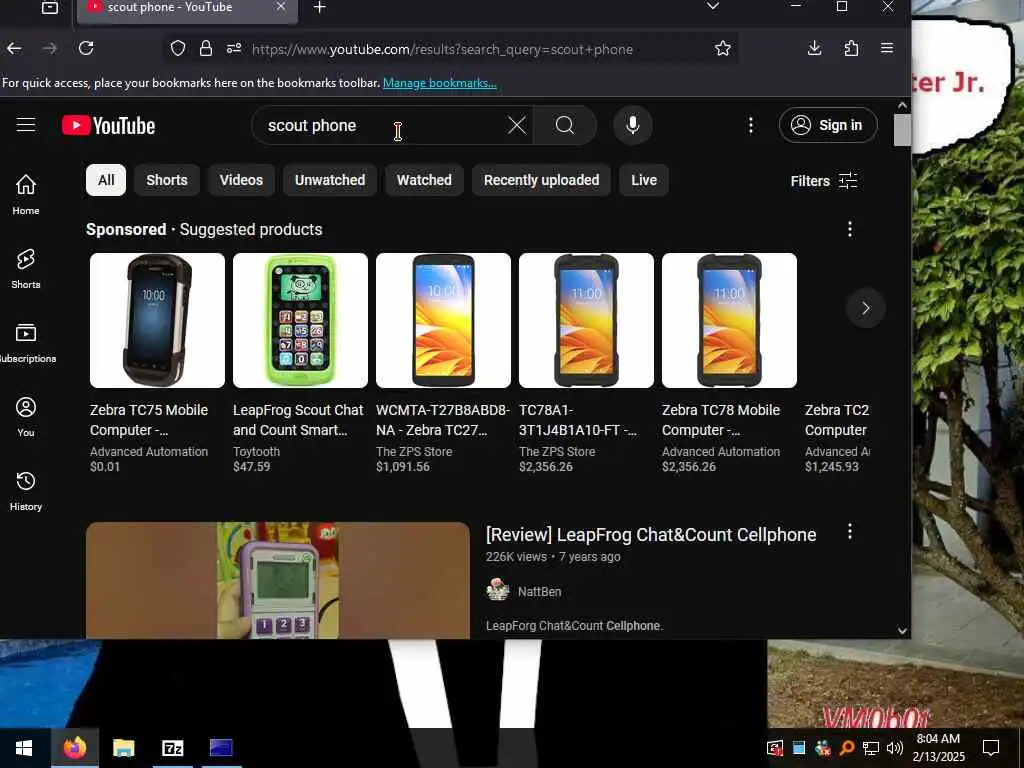Click Zebra TC78 Mobile Computer title
The width and height of the screenshot is (1024, 768).
[x=721, y=420]
